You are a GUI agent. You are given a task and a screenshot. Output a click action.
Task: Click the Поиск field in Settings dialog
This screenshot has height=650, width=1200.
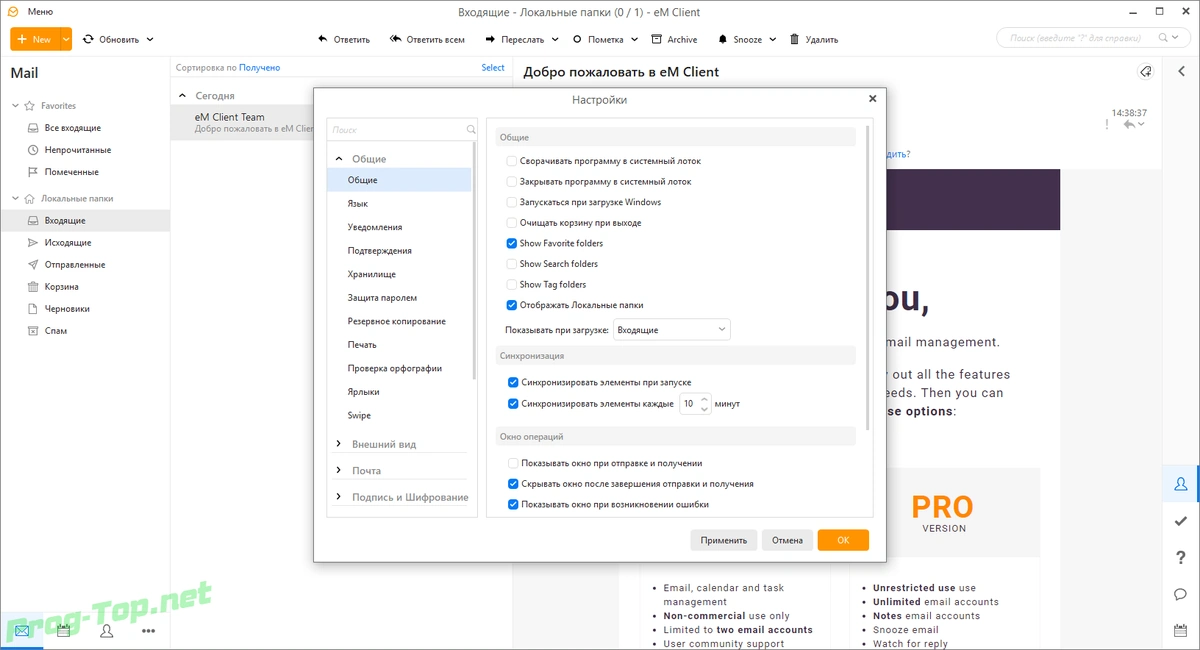tap(396, 130)
